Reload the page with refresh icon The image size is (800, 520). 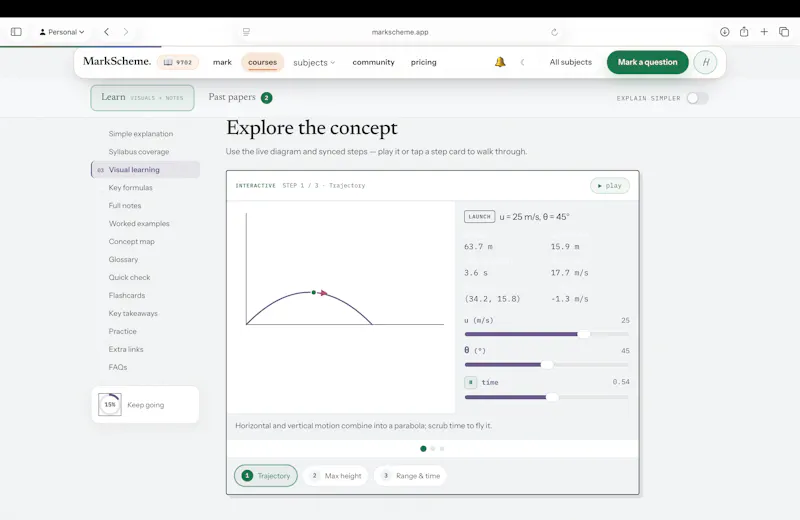pos(555,32)
